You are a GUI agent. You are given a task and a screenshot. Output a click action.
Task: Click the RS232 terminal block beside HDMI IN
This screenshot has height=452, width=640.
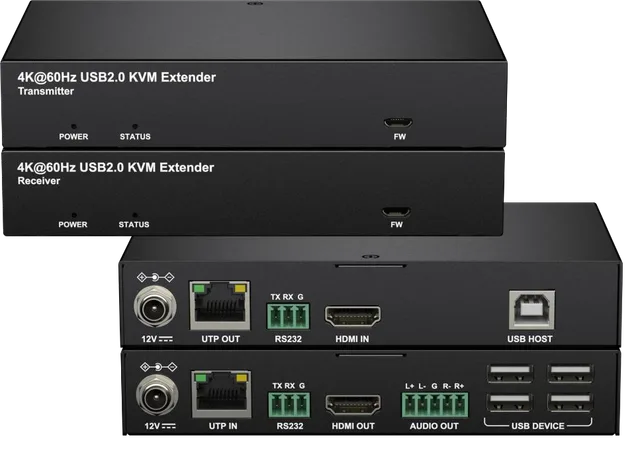point(289,316)
